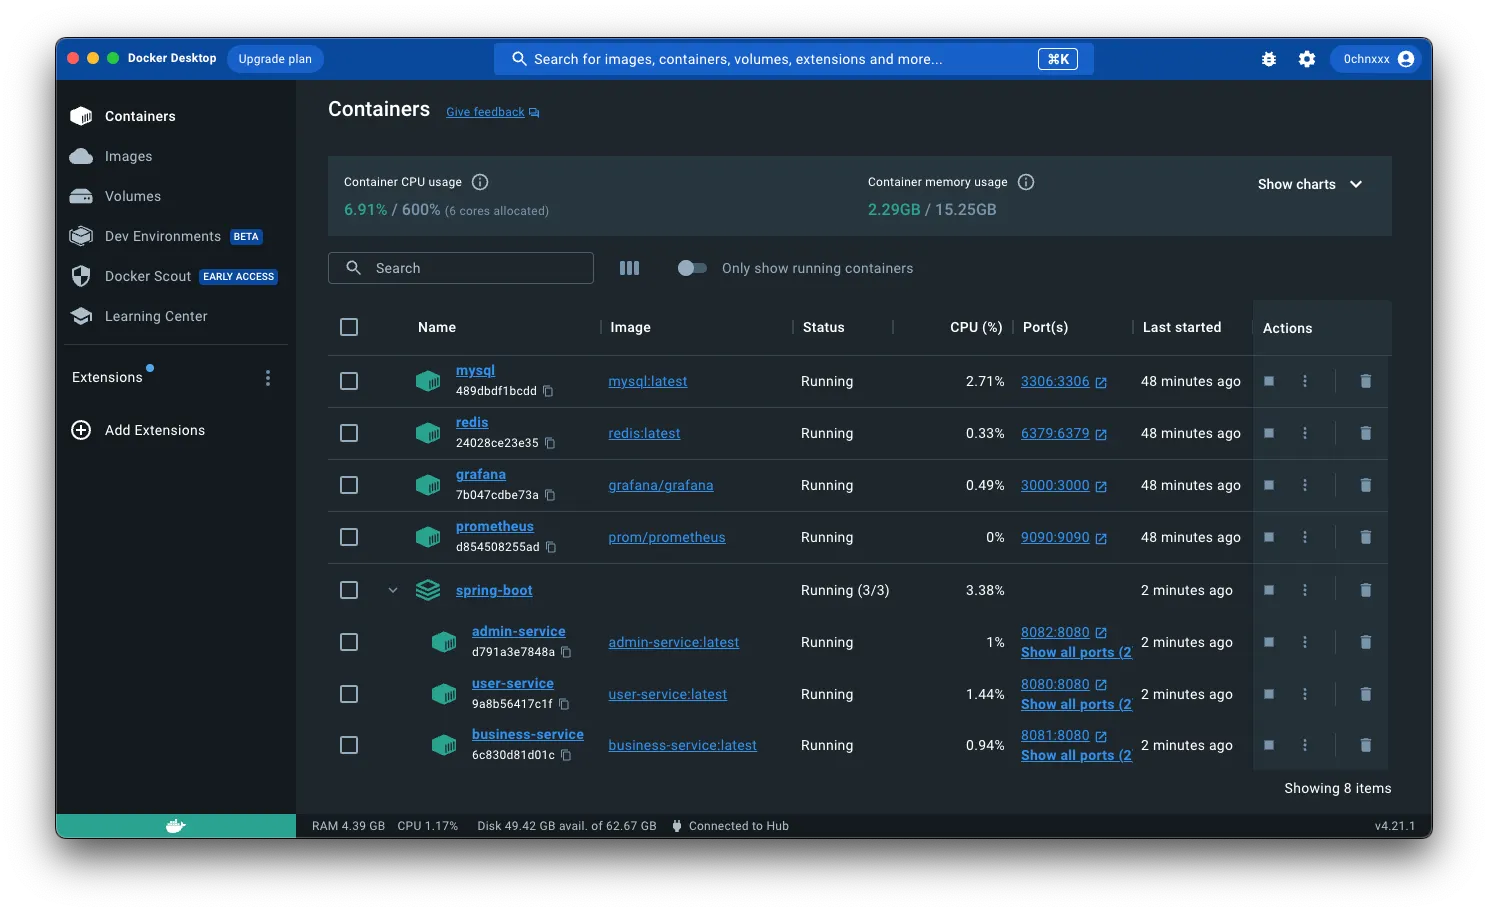The height and width of the screenshot is (912, 1488).
Task: Open Dev Environments in sidebar
Action: click(176, 236)
